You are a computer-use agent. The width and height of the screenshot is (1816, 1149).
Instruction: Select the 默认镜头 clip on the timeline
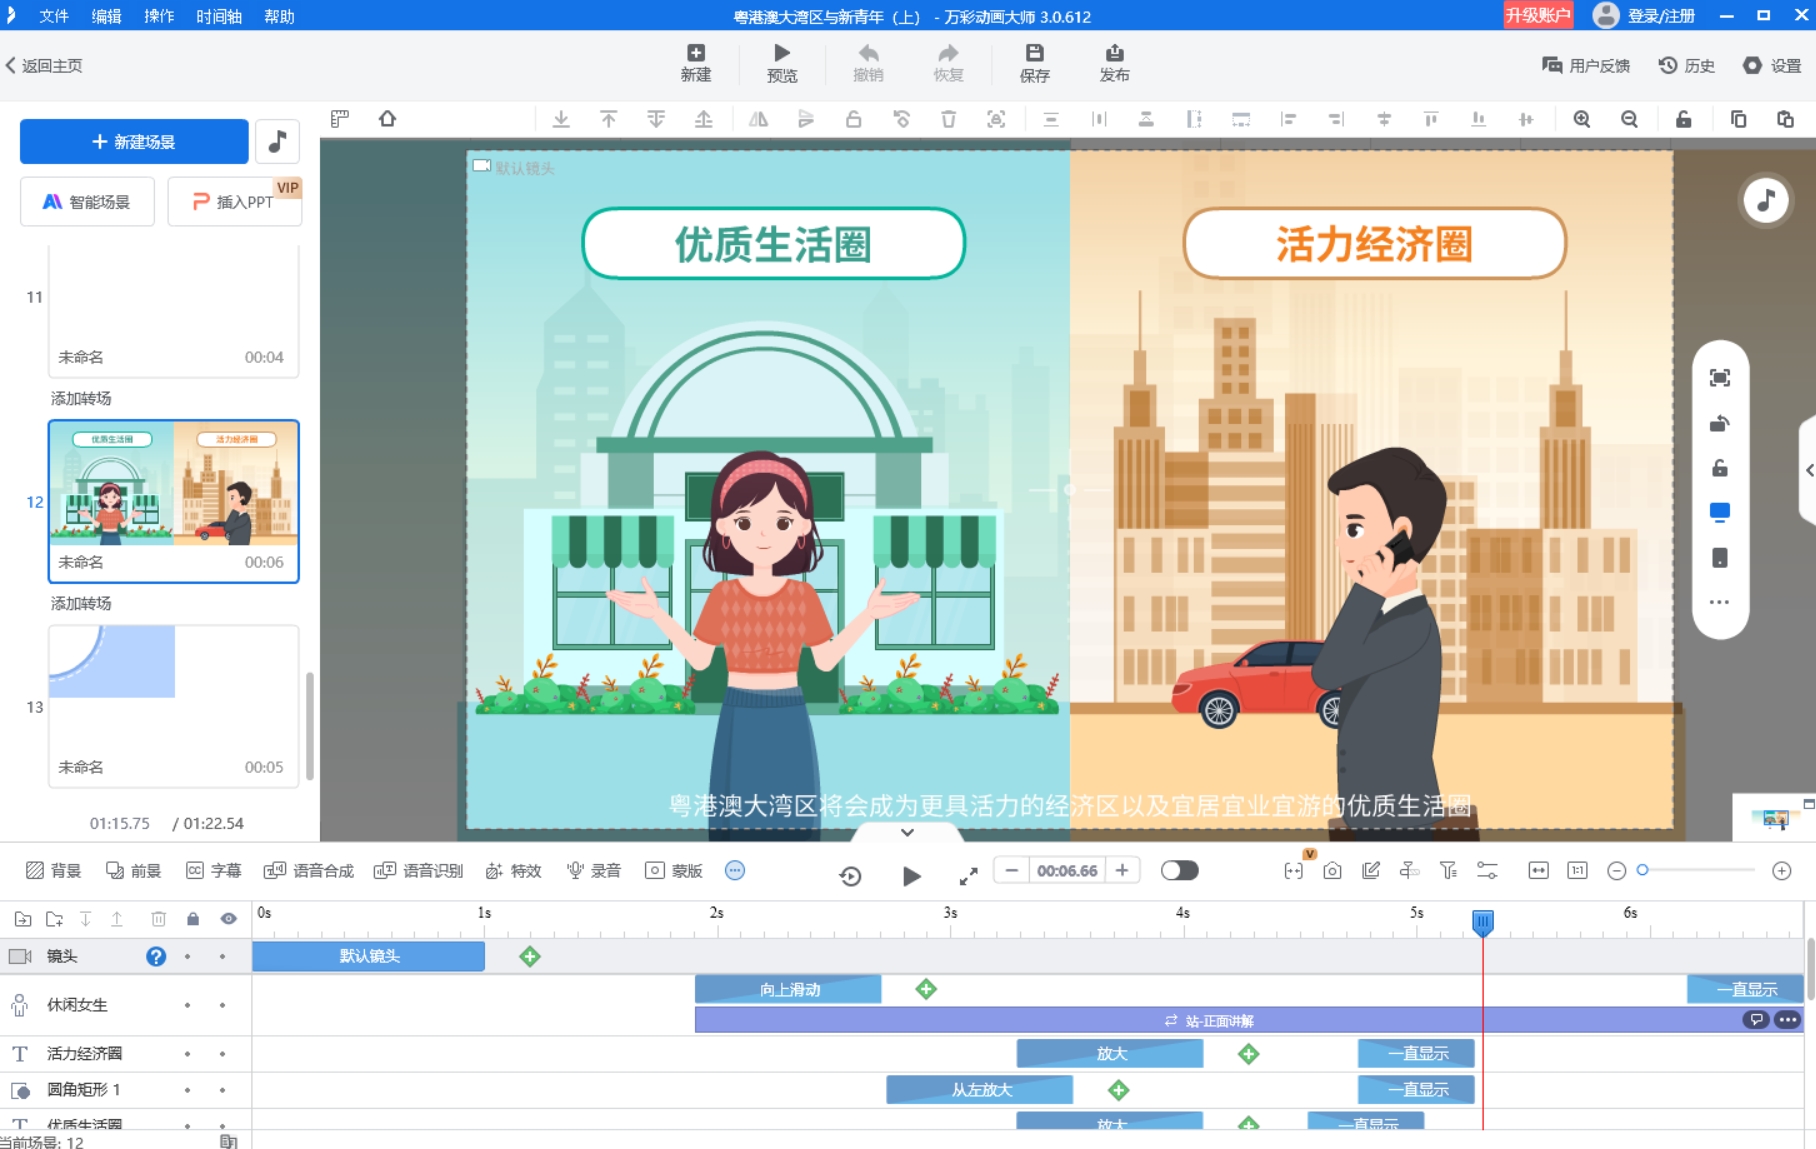coord(369,956)
